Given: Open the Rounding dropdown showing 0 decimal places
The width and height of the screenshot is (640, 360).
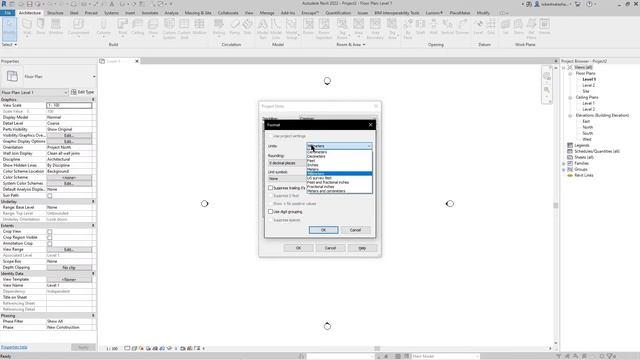Looking at the screenshot, I should pyautogui.click(x=287, y=163).
